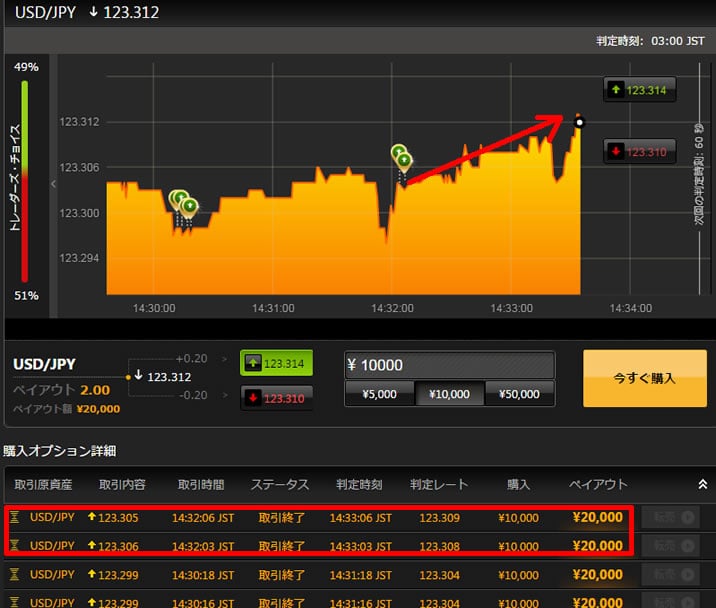The width and height of the screenshot is (716, 608).
Task: Click the USD/JPY label in the order panel
Action: click(x=44, y=364)
